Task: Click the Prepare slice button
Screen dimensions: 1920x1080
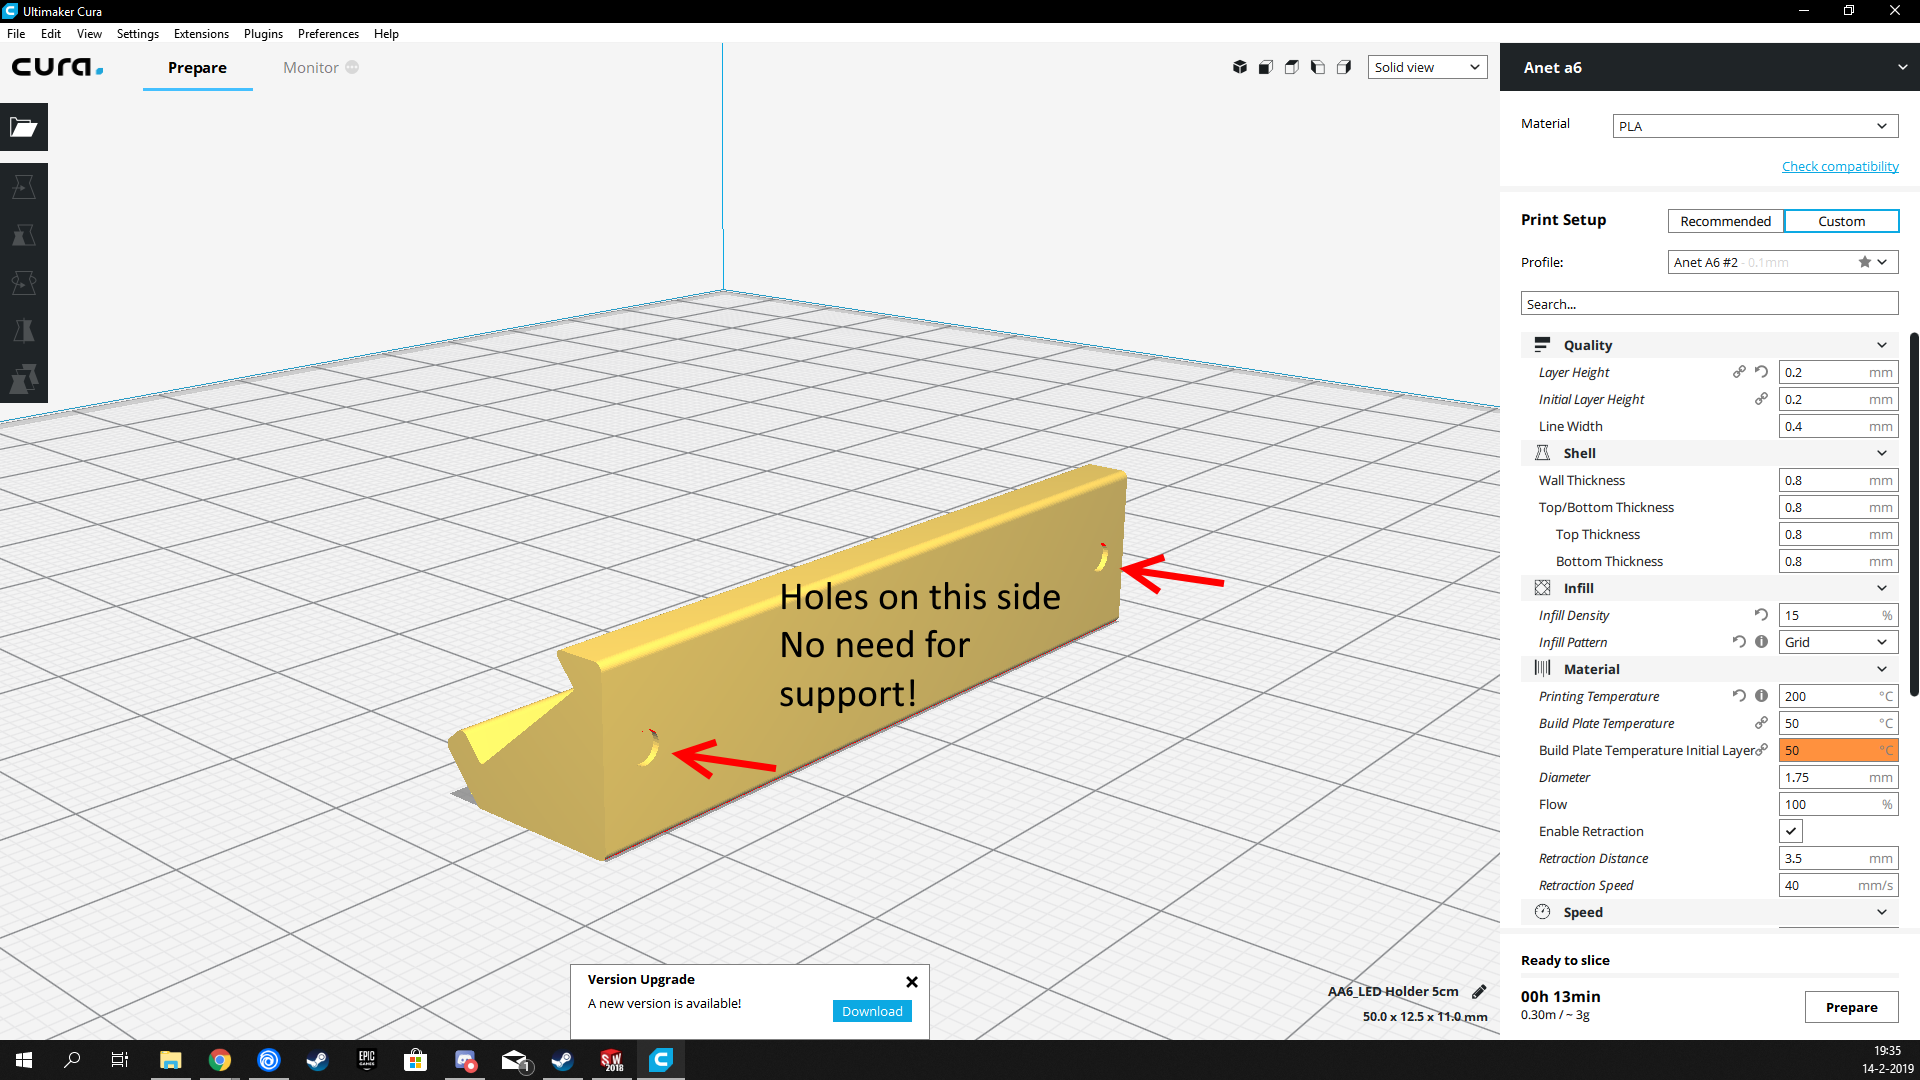Action: coord(1851,1007)
